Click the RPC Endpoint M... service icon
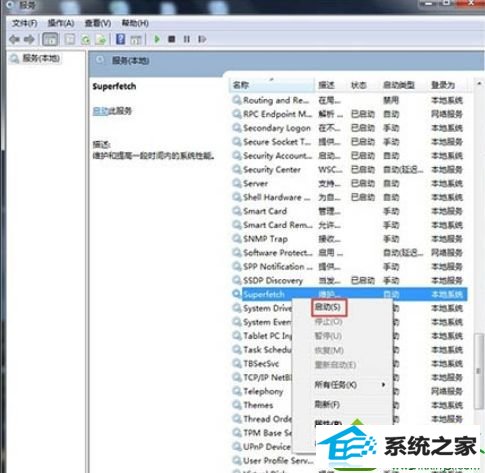This screenshot has height=473, width=485. 237,114
